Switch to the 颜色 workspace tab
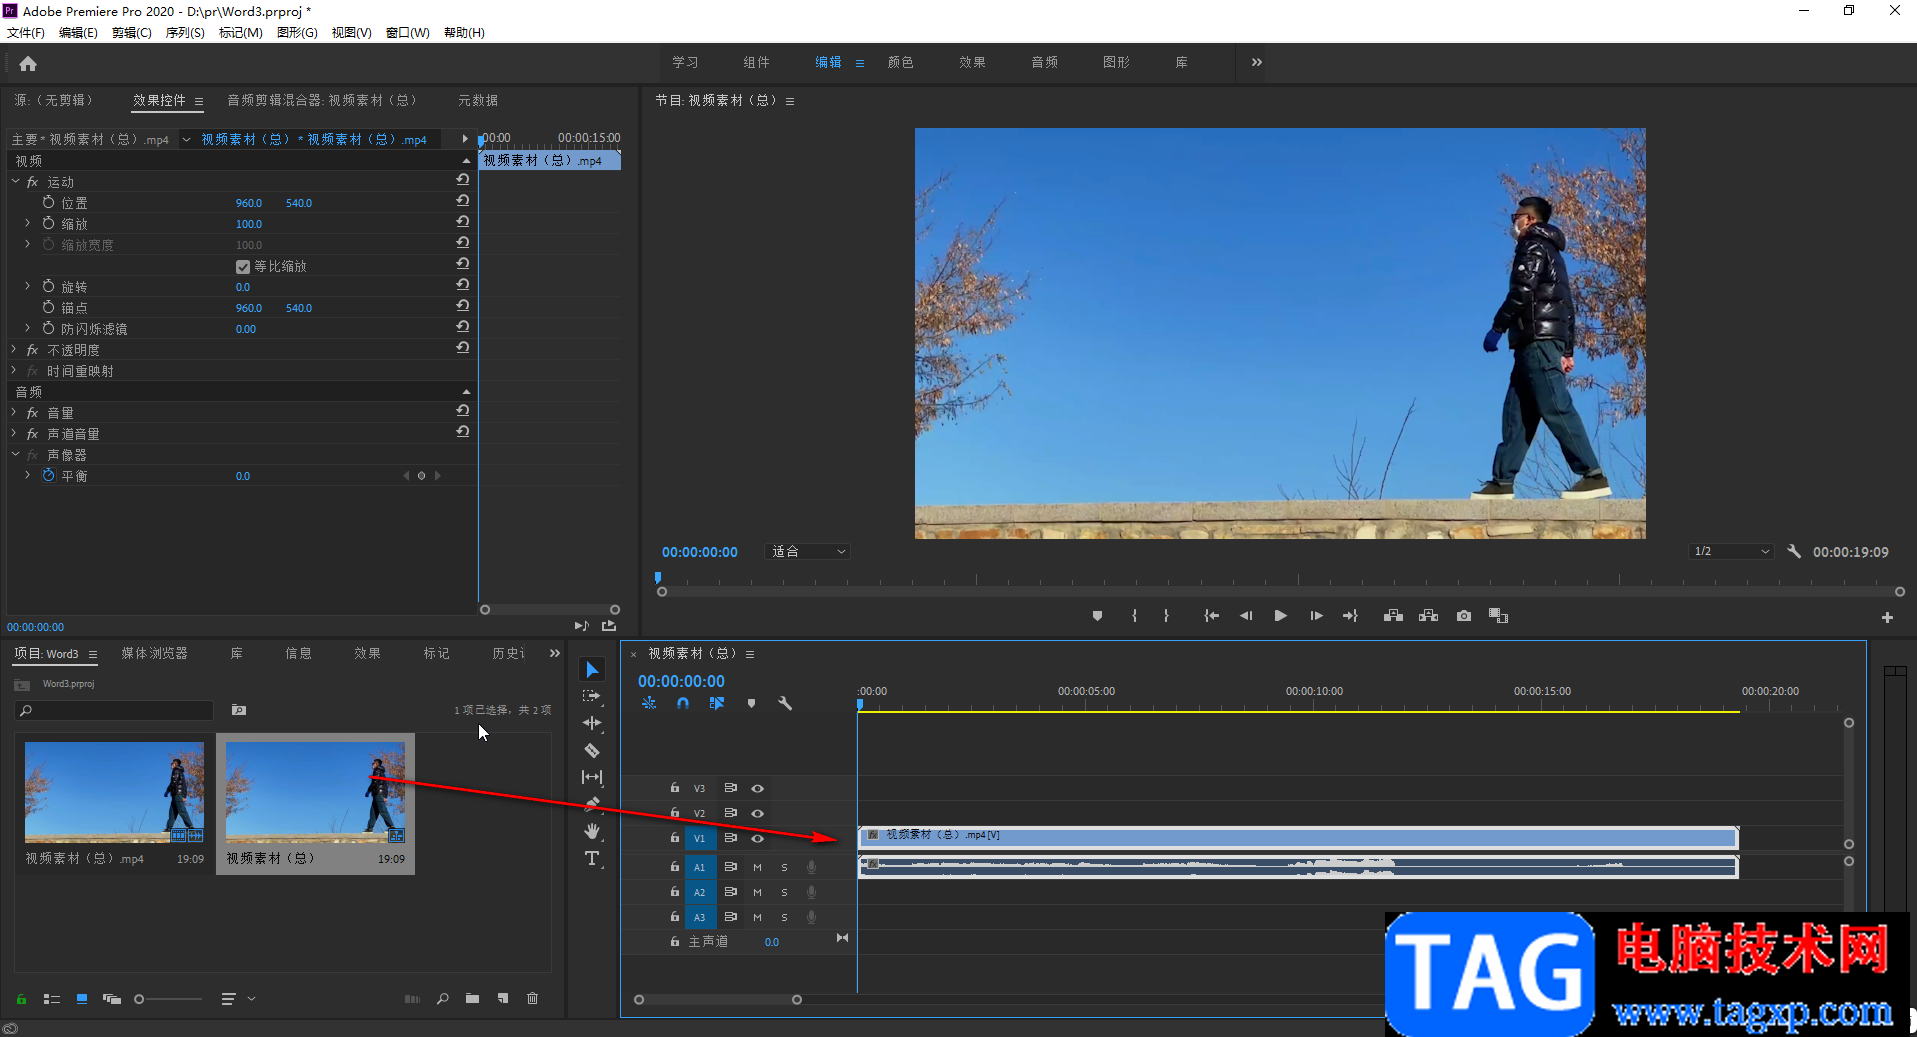 (x=900, y=62)
